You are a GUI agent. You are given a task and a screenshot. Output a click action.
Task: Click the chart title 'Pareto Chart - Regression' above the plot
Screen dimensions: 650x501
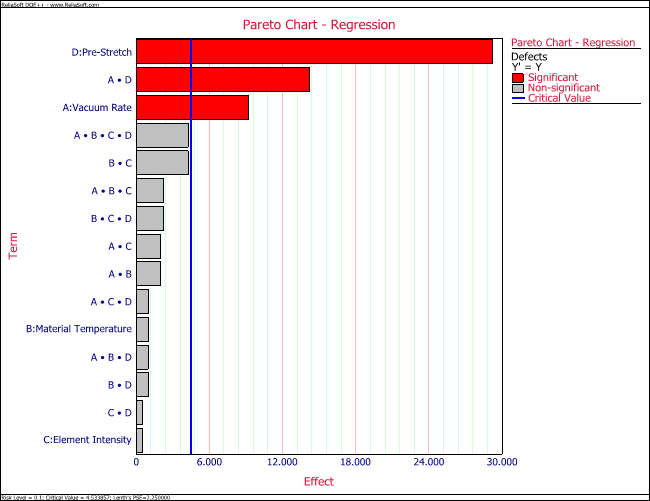[x=319, y=25]
